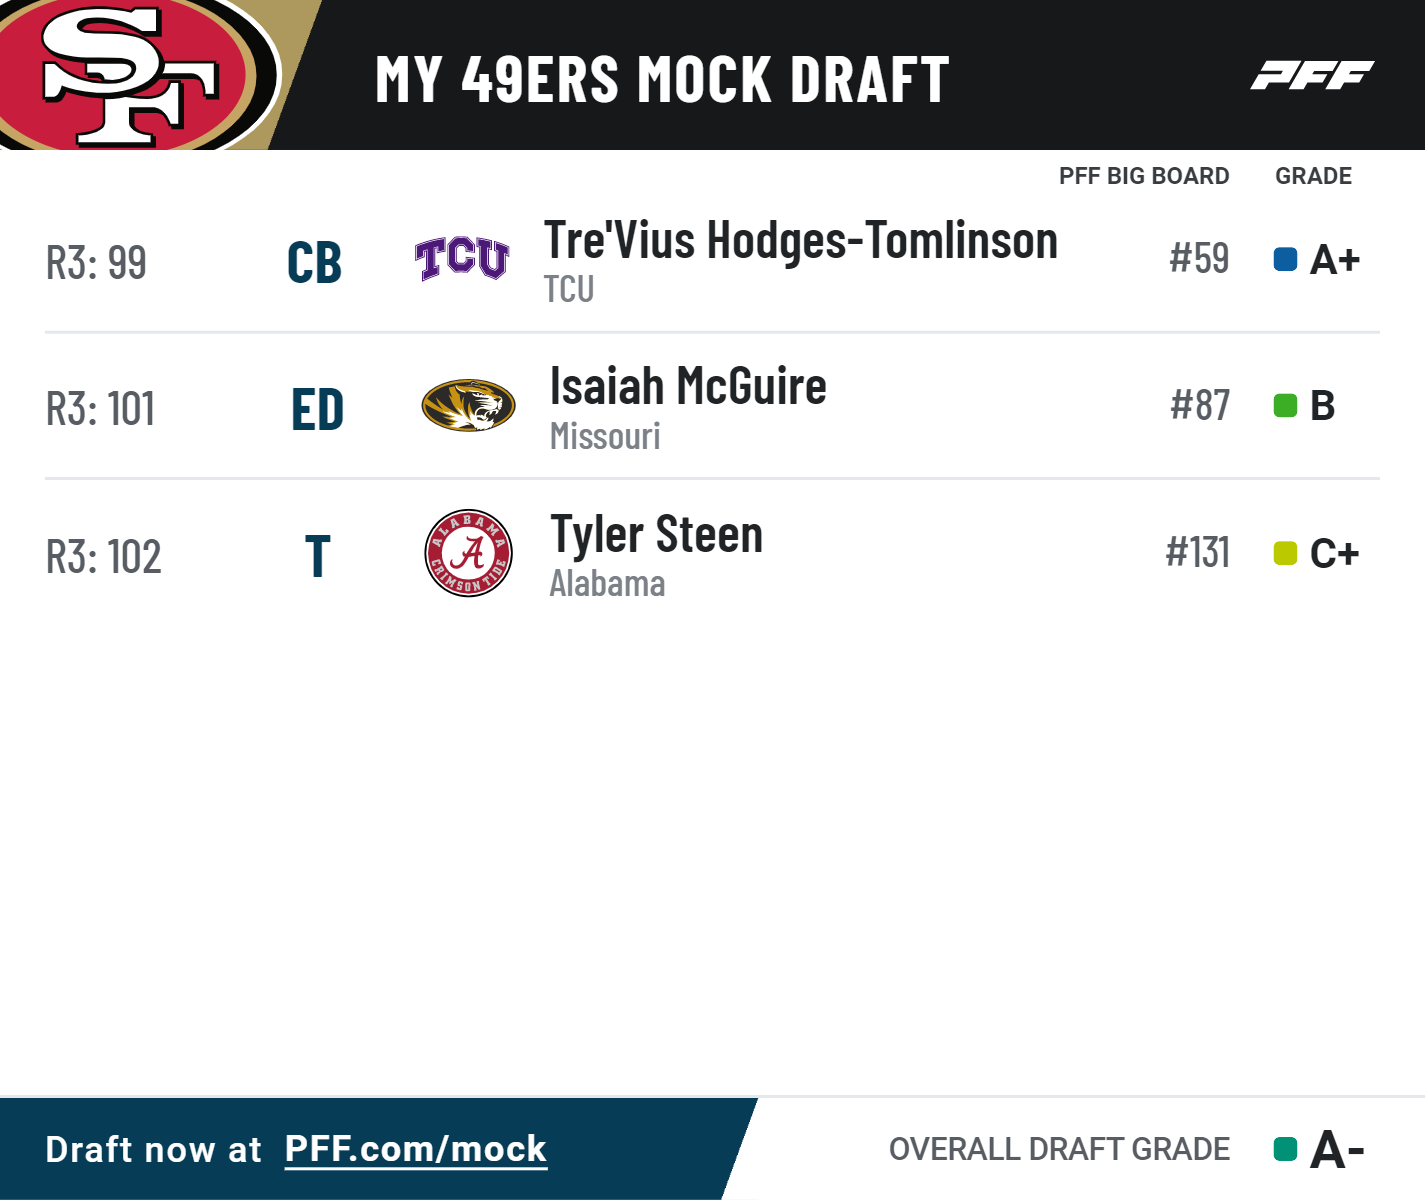Click the green B grade swatch
This screenshot has width=1425, height=1200.
point(1285,406)
